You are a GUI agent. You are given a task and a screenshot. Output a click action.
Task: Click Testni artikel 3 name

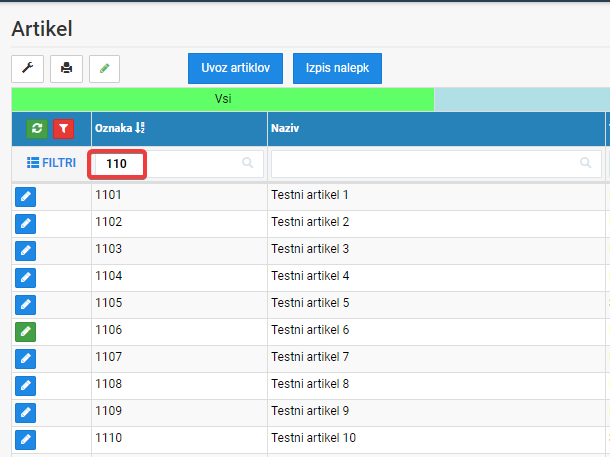(x=310, y=249)
